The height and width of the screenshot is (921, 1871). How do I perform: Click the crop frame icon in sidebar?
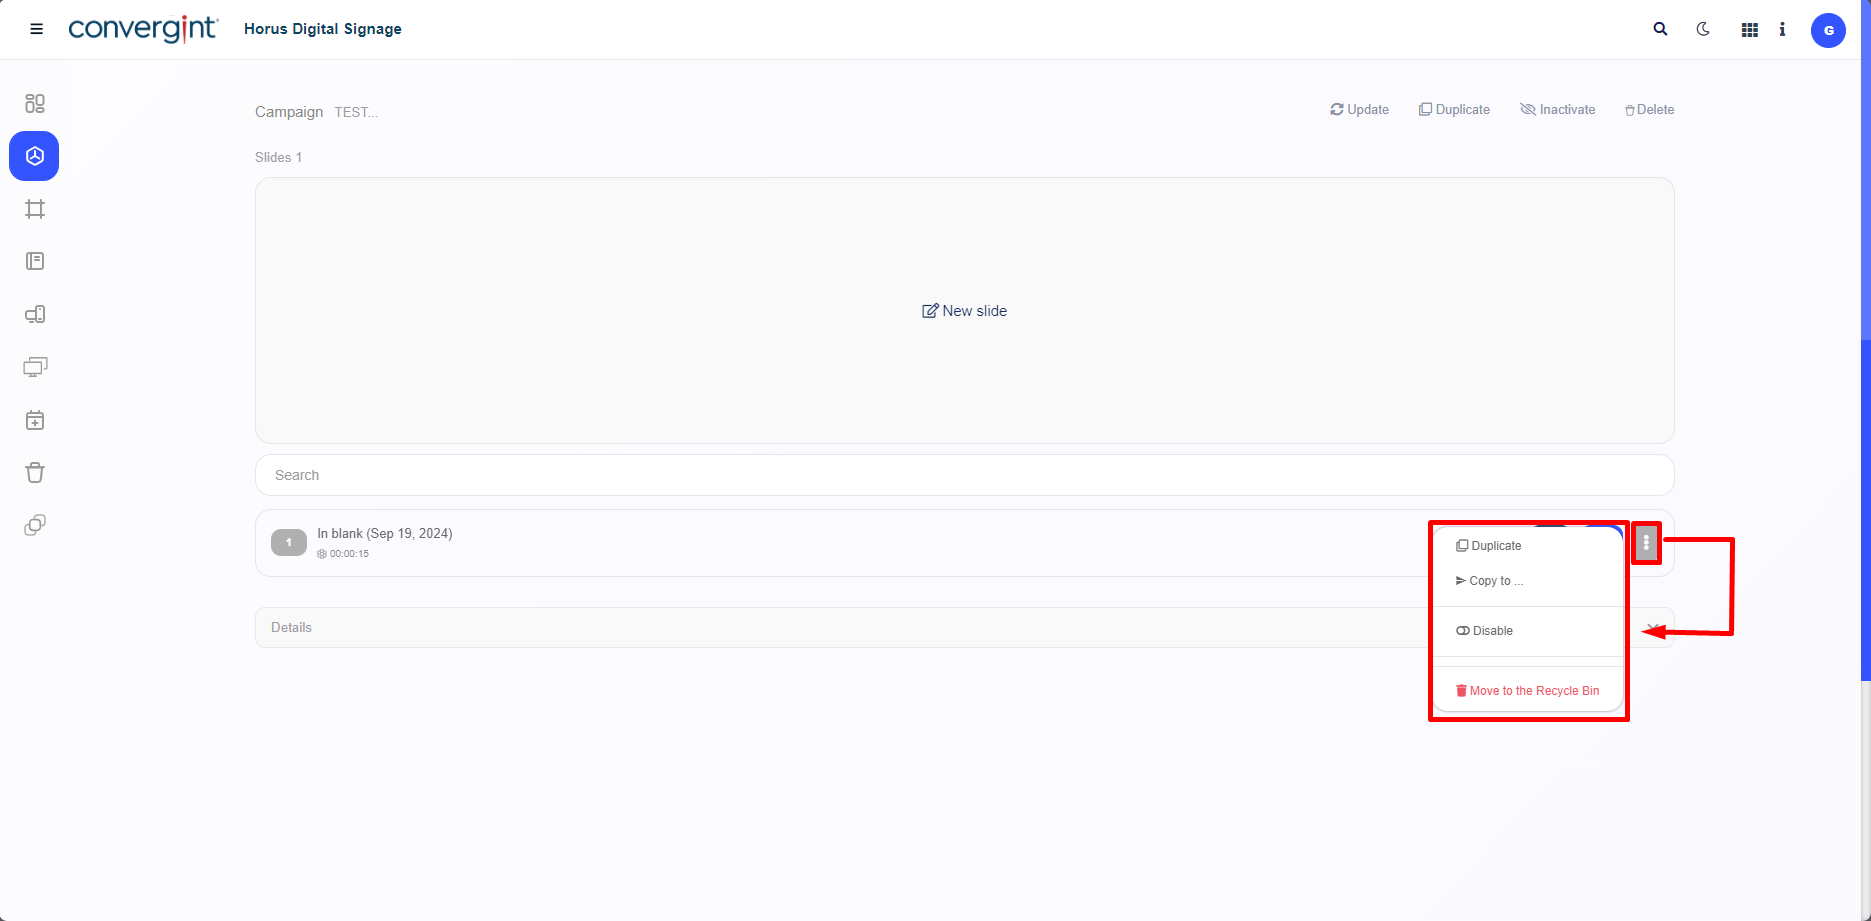35,209
